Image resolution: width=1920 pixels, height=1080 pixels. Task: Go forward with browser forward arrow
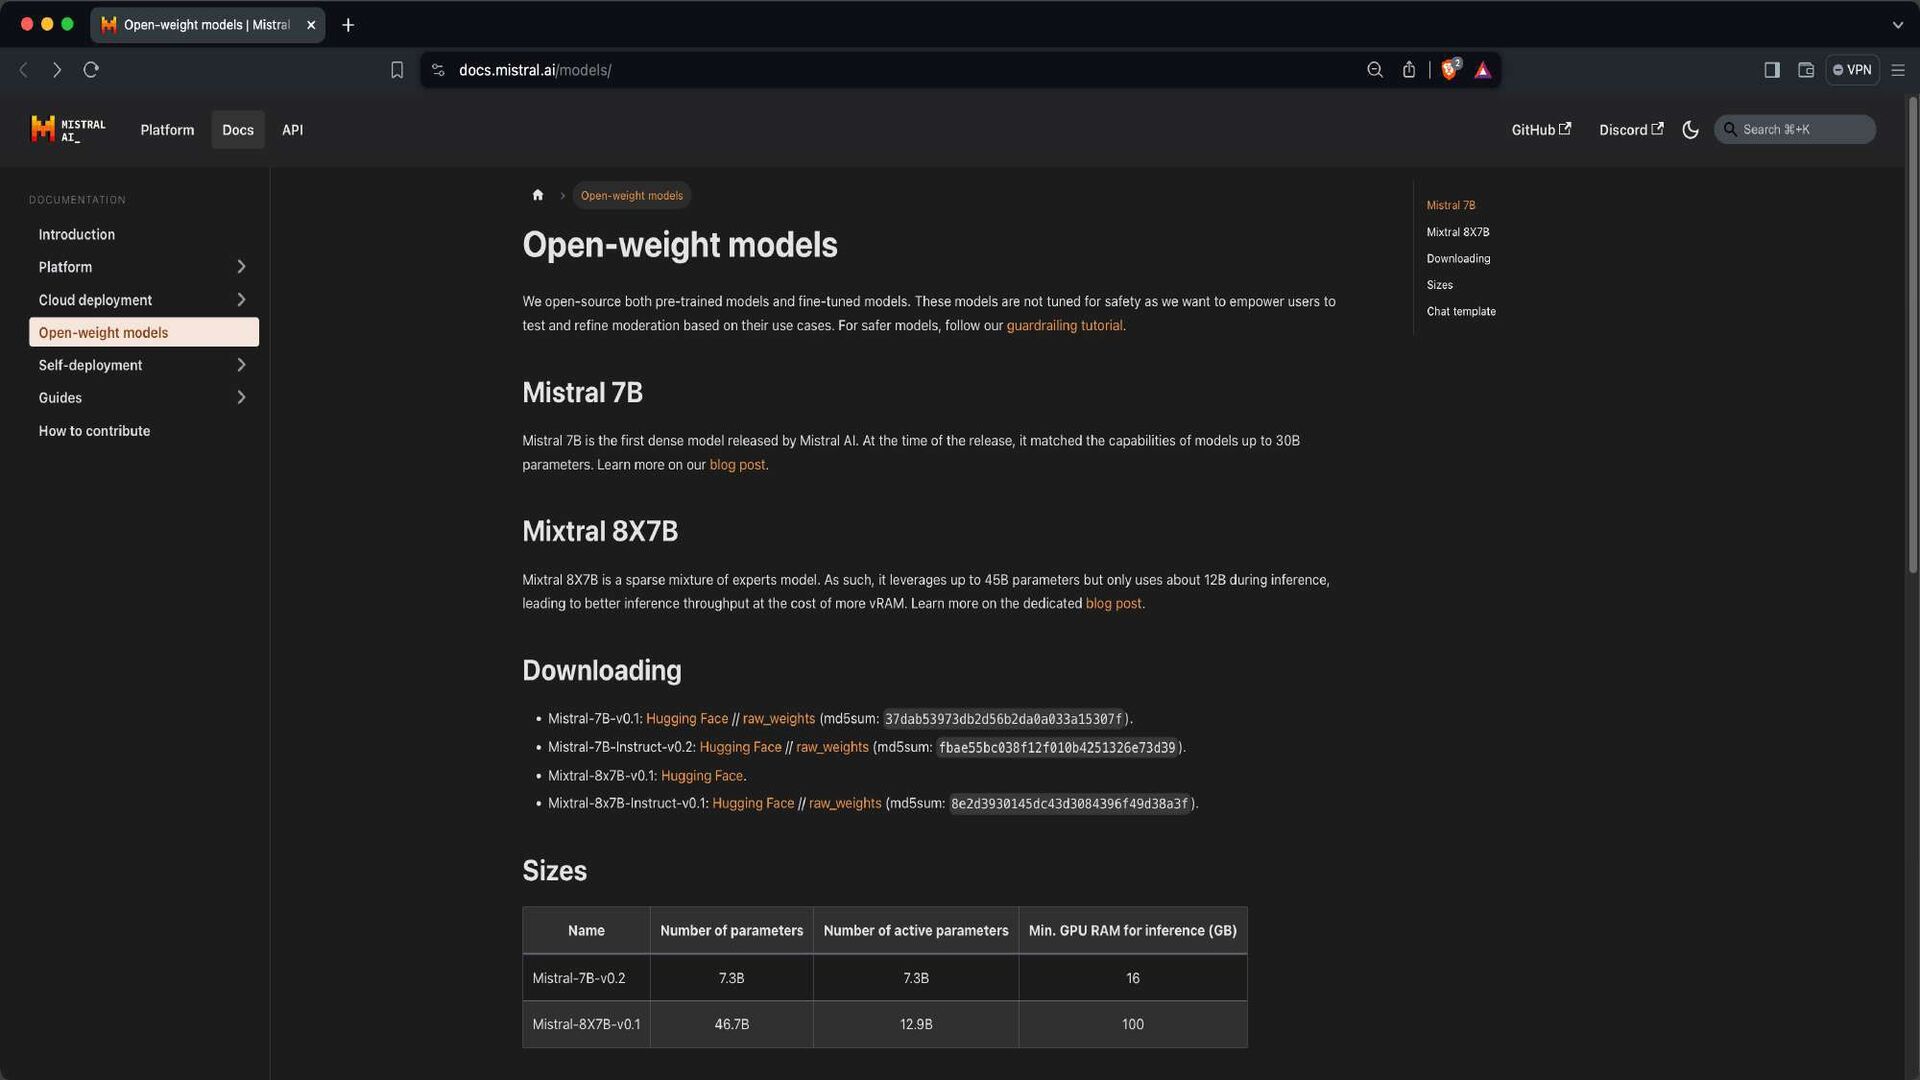(x=57, y=70)
